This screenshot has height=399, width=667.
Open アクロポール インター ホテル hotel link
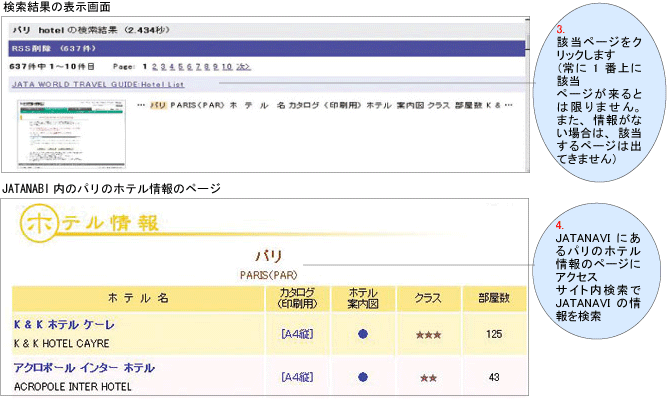point(84,368)
